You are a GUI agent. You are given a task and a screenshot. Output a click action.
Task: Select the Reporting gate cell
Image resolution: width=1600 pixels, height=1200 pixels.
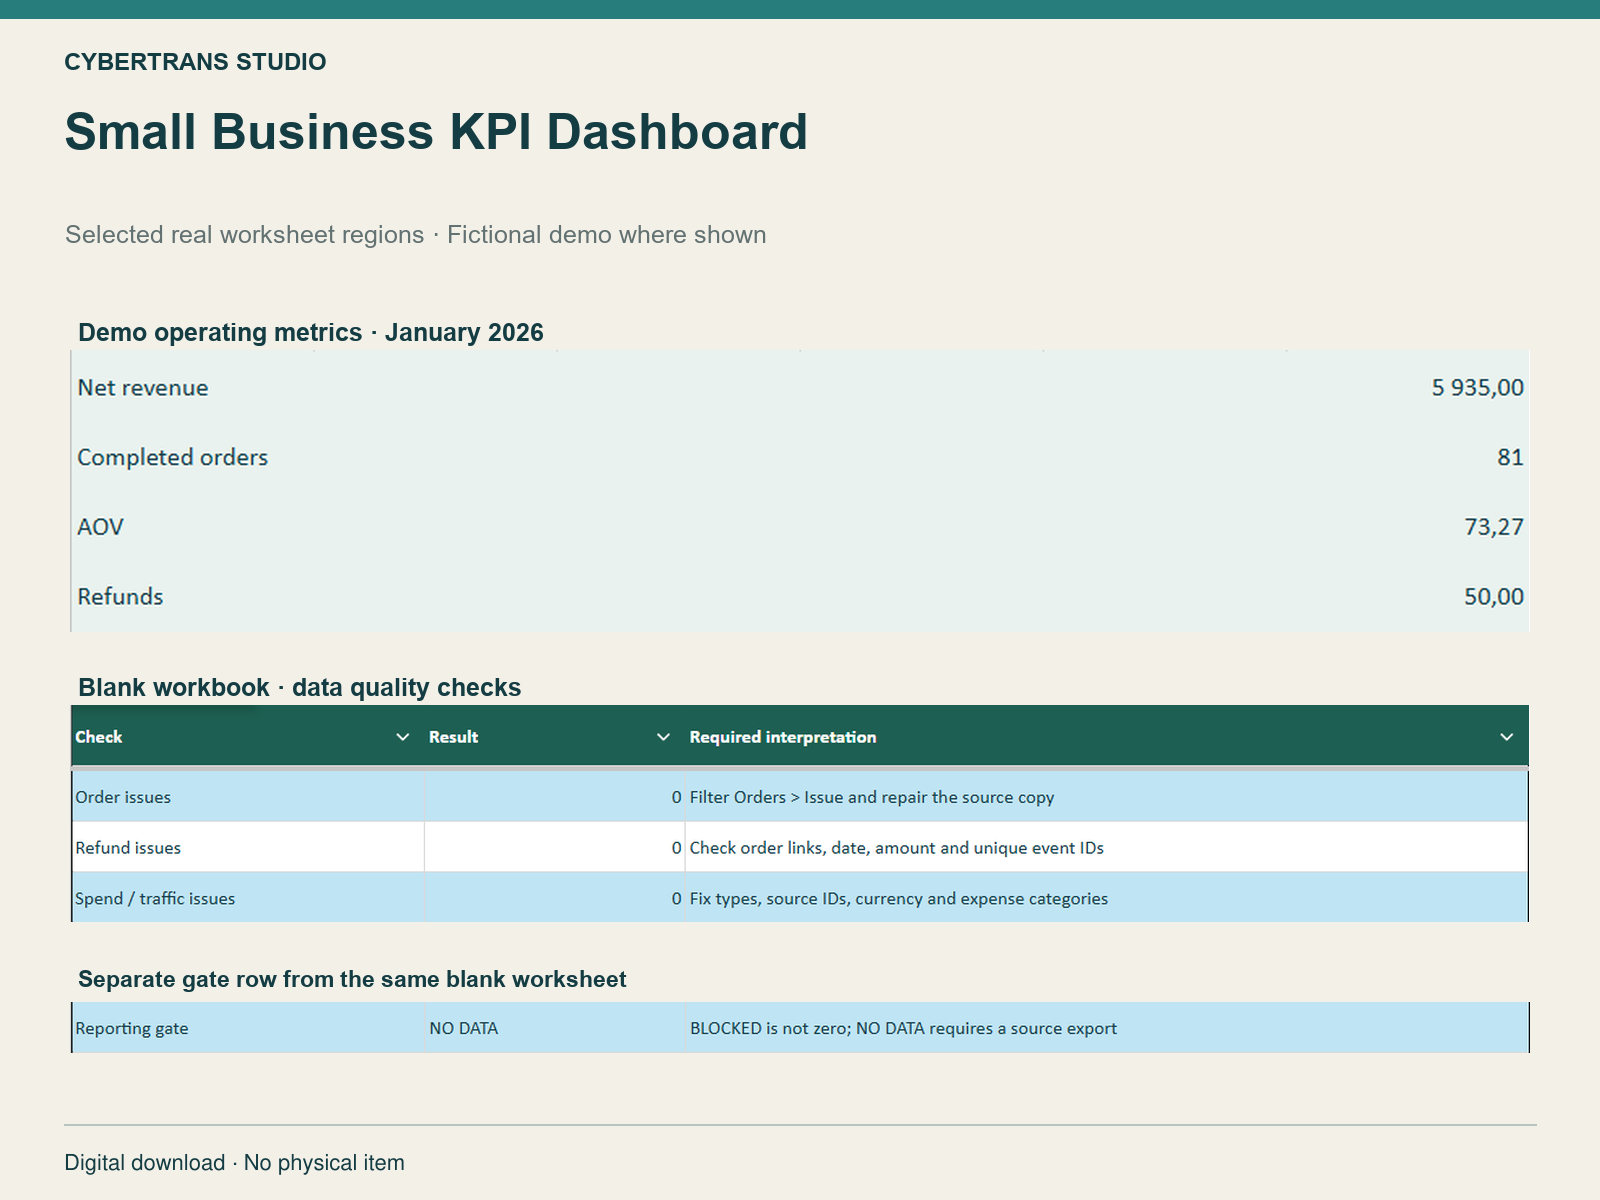tap(248, 1028)
